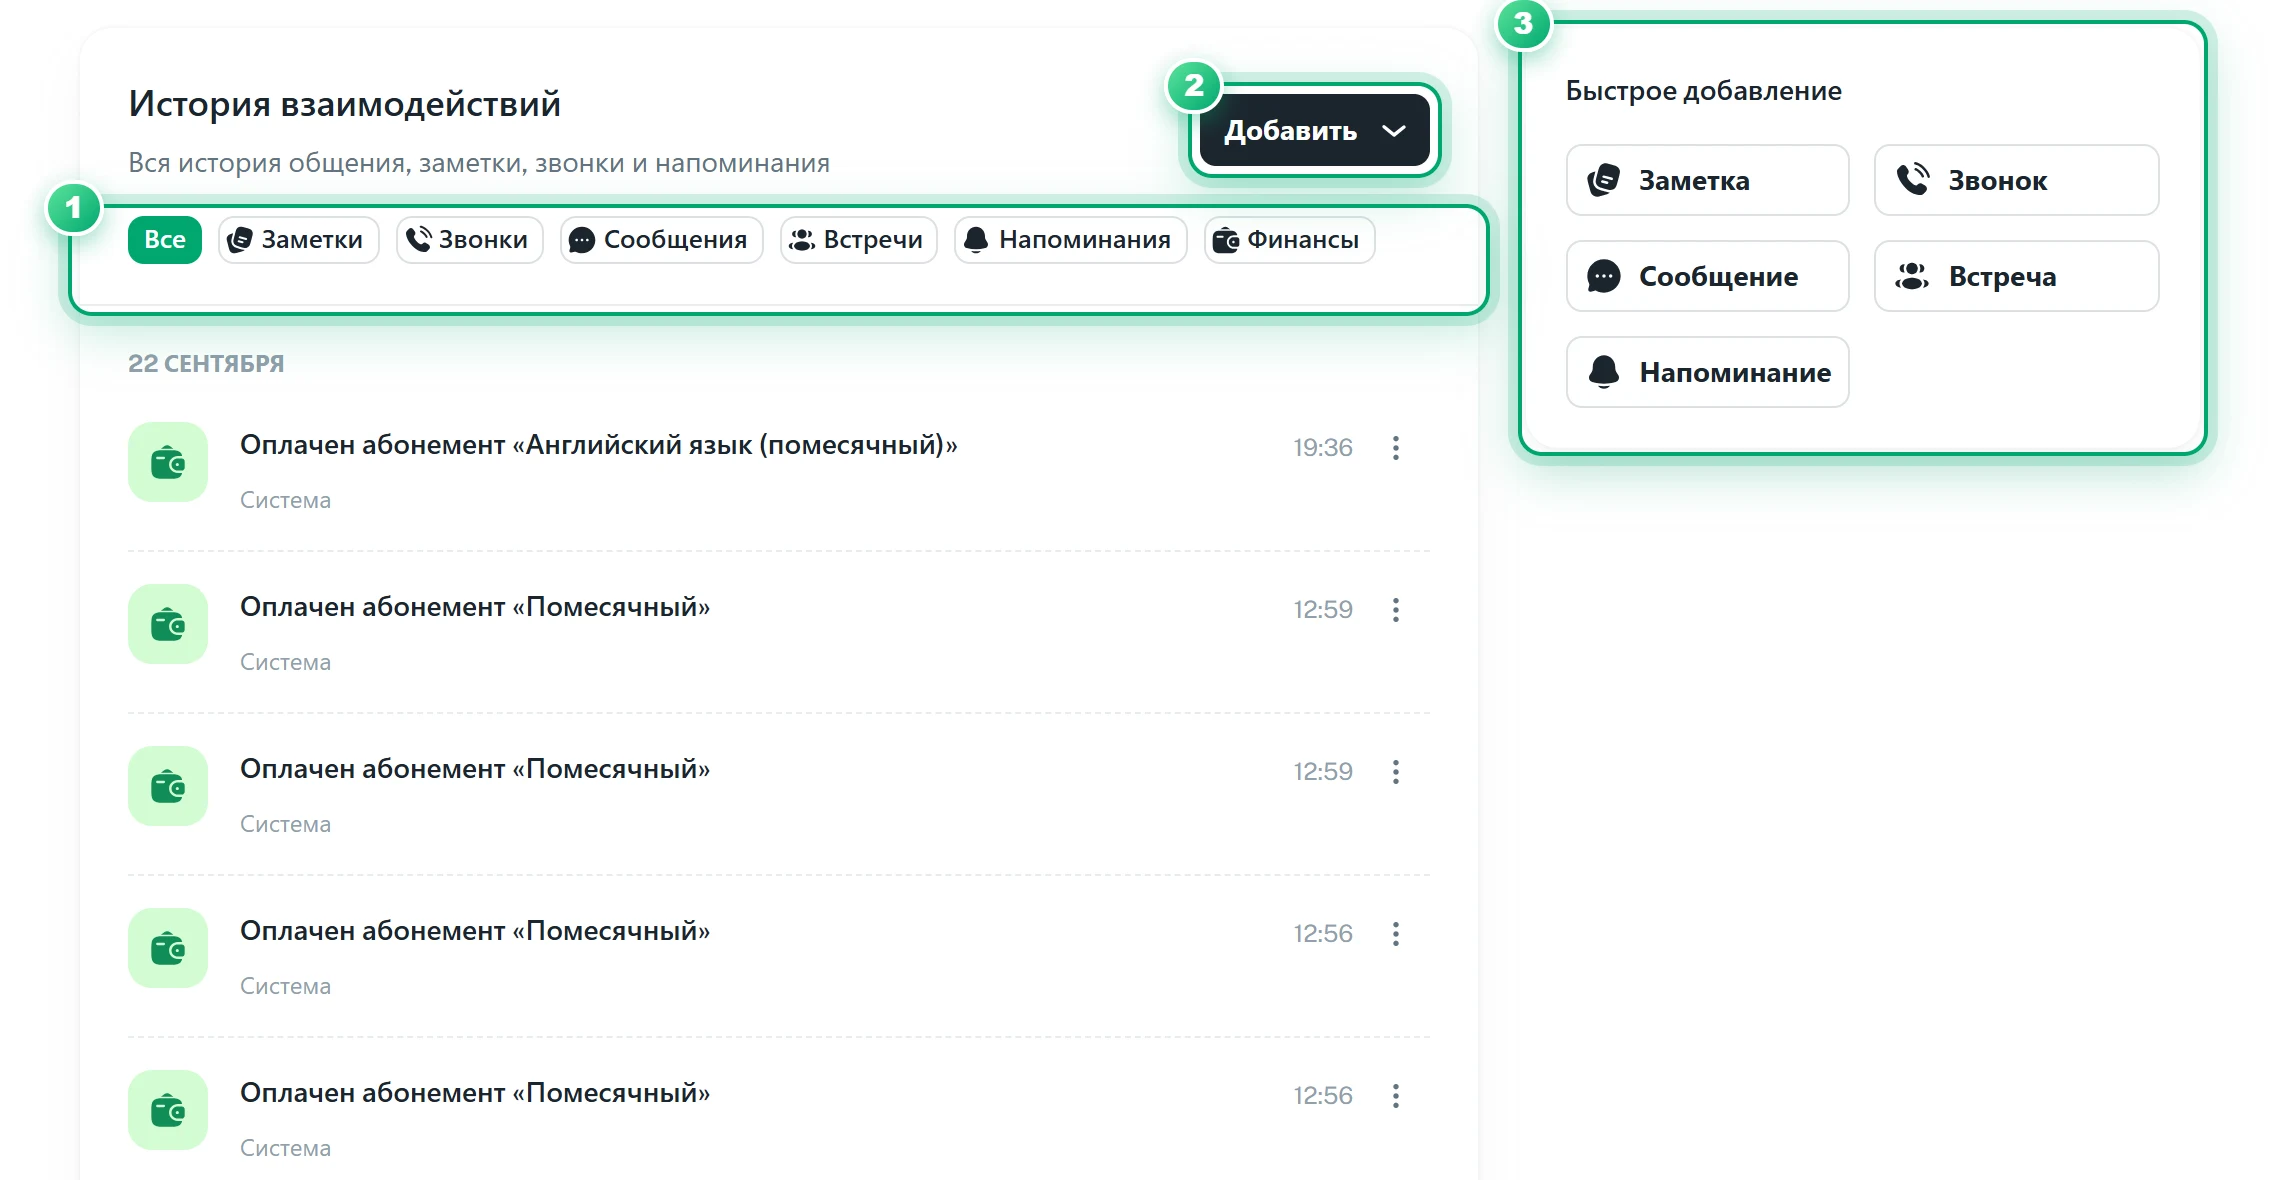The height and width of the screenshot is (1180, 2280).
Task: Filter history by Встречи
Action: click(858, 240)
